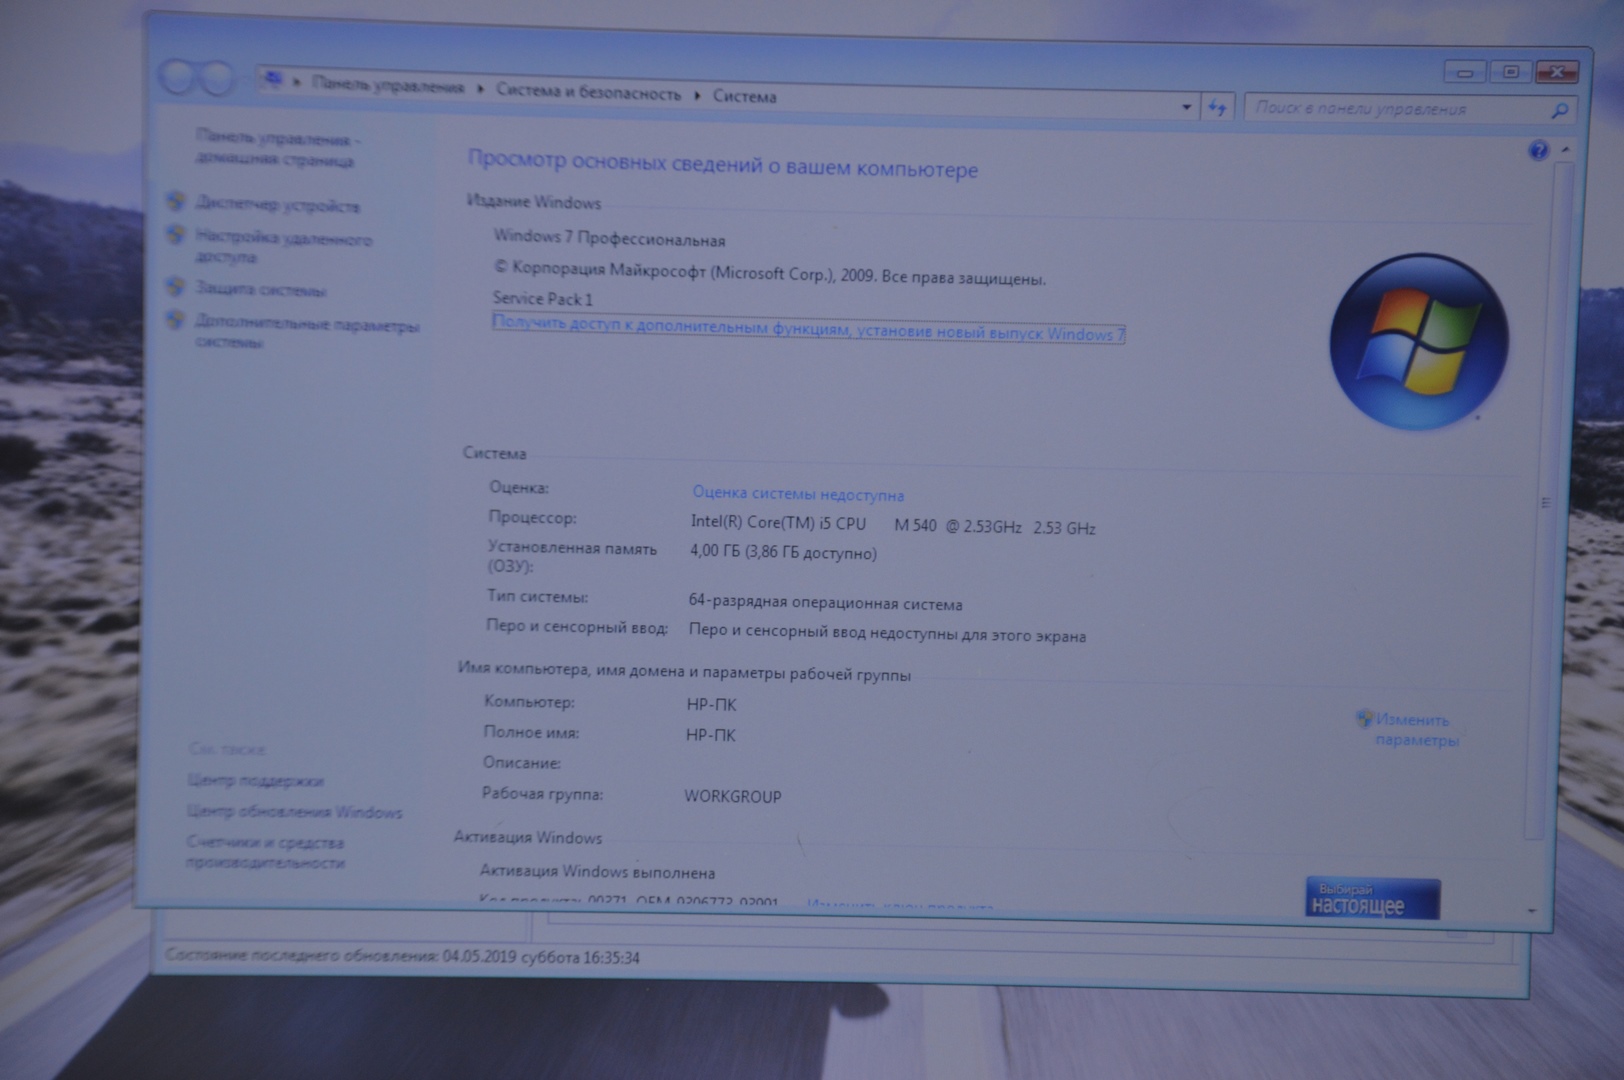Expand the arrow after Панель управления breadcrumb
The width and height of the screenshot is (1624, 1080).
(480, 89)
